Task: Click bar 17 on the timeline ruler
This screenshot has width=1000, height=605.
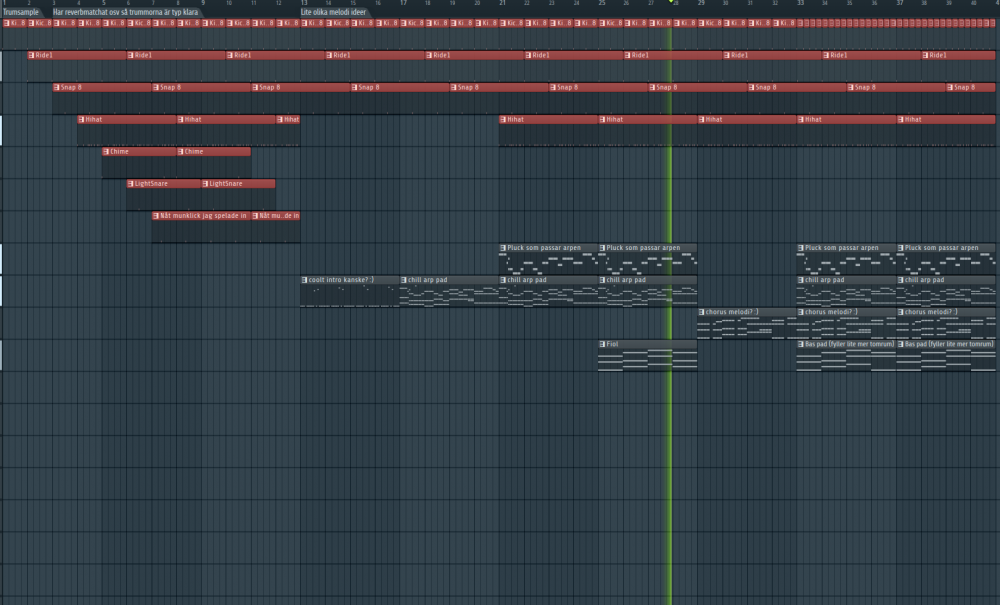Action: 403,3
